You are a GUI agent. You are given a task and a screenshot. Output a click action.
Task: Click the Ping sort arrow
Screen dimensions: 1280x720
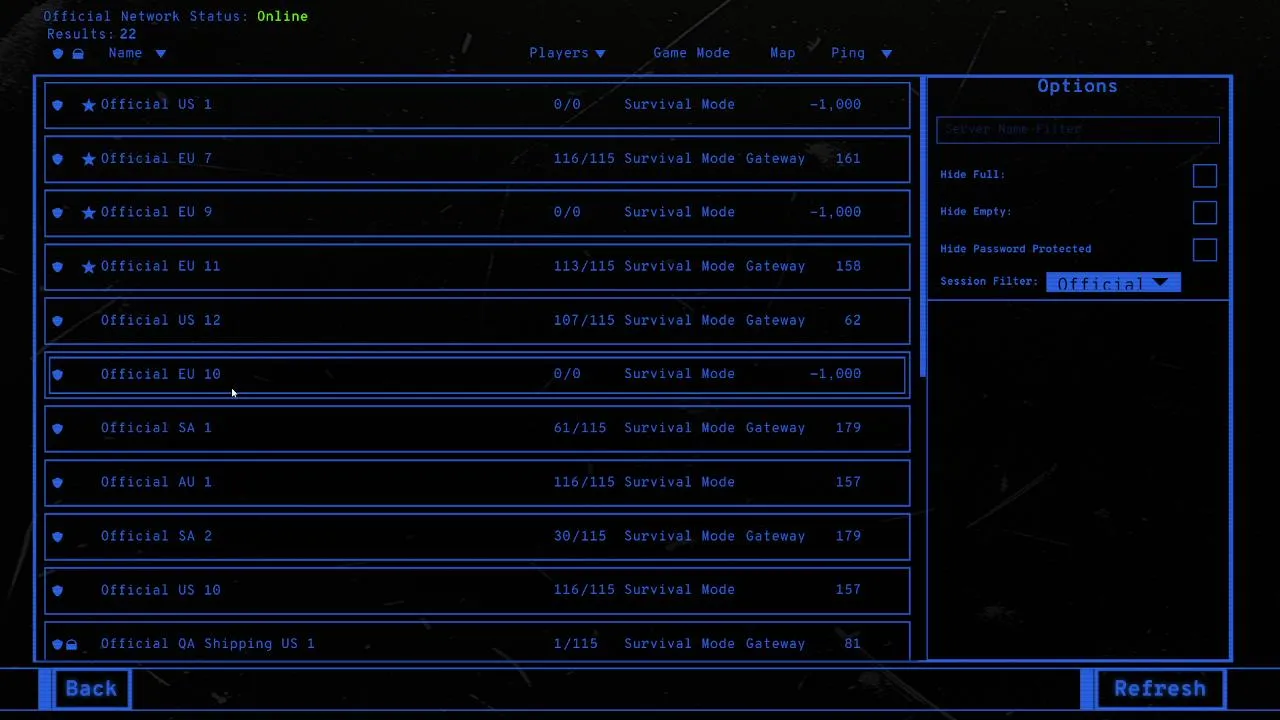pos(886,54)
